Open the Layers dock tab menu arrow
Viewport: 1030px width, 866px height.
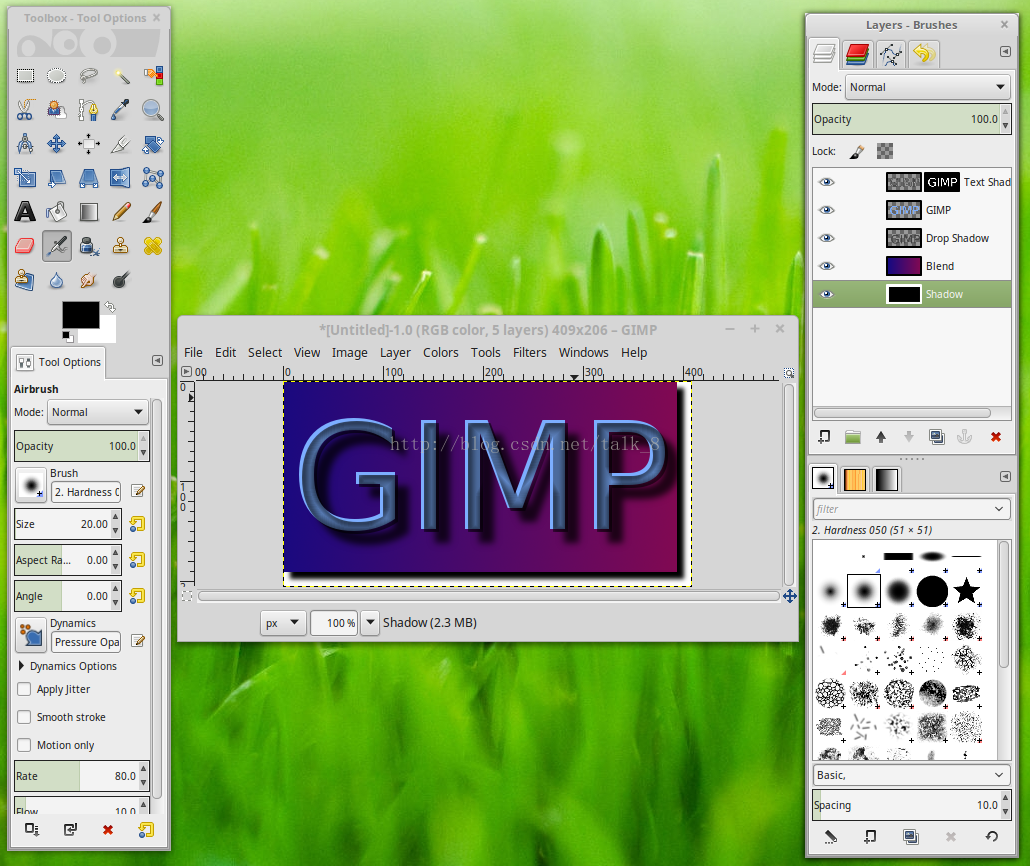click(1005, 52)
